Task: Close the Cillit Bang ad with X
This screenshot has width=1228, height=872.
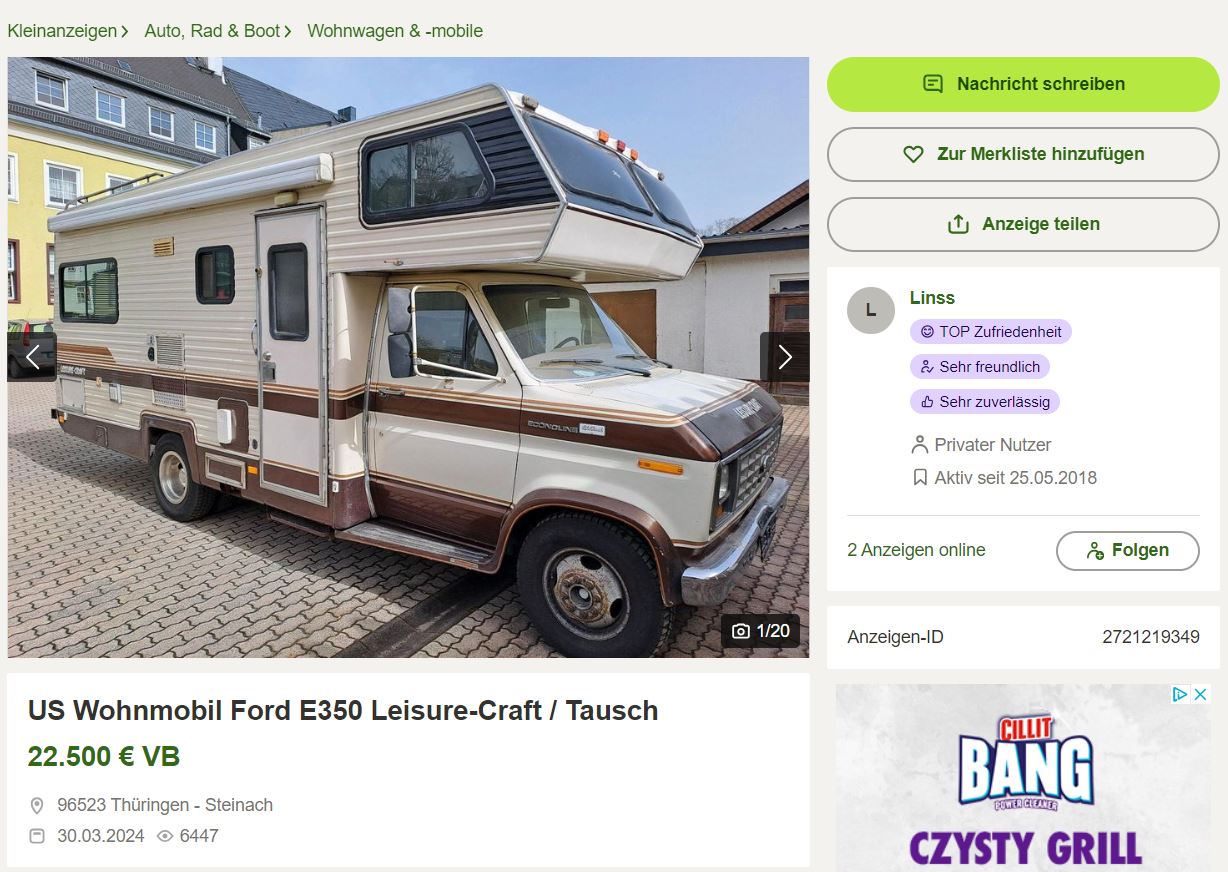Action: click(x=1201, y=694)
